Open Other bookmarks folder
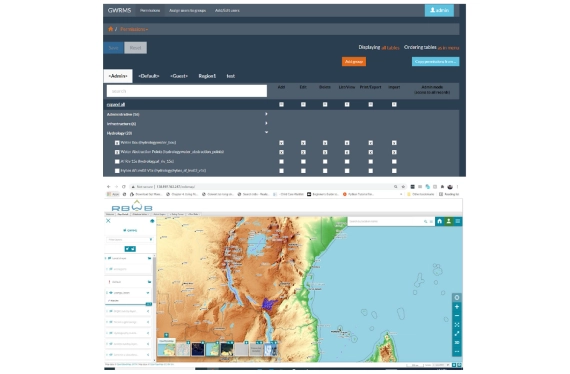Image resolution: width=570 pixels, height=374 pixels. [421, 194]
